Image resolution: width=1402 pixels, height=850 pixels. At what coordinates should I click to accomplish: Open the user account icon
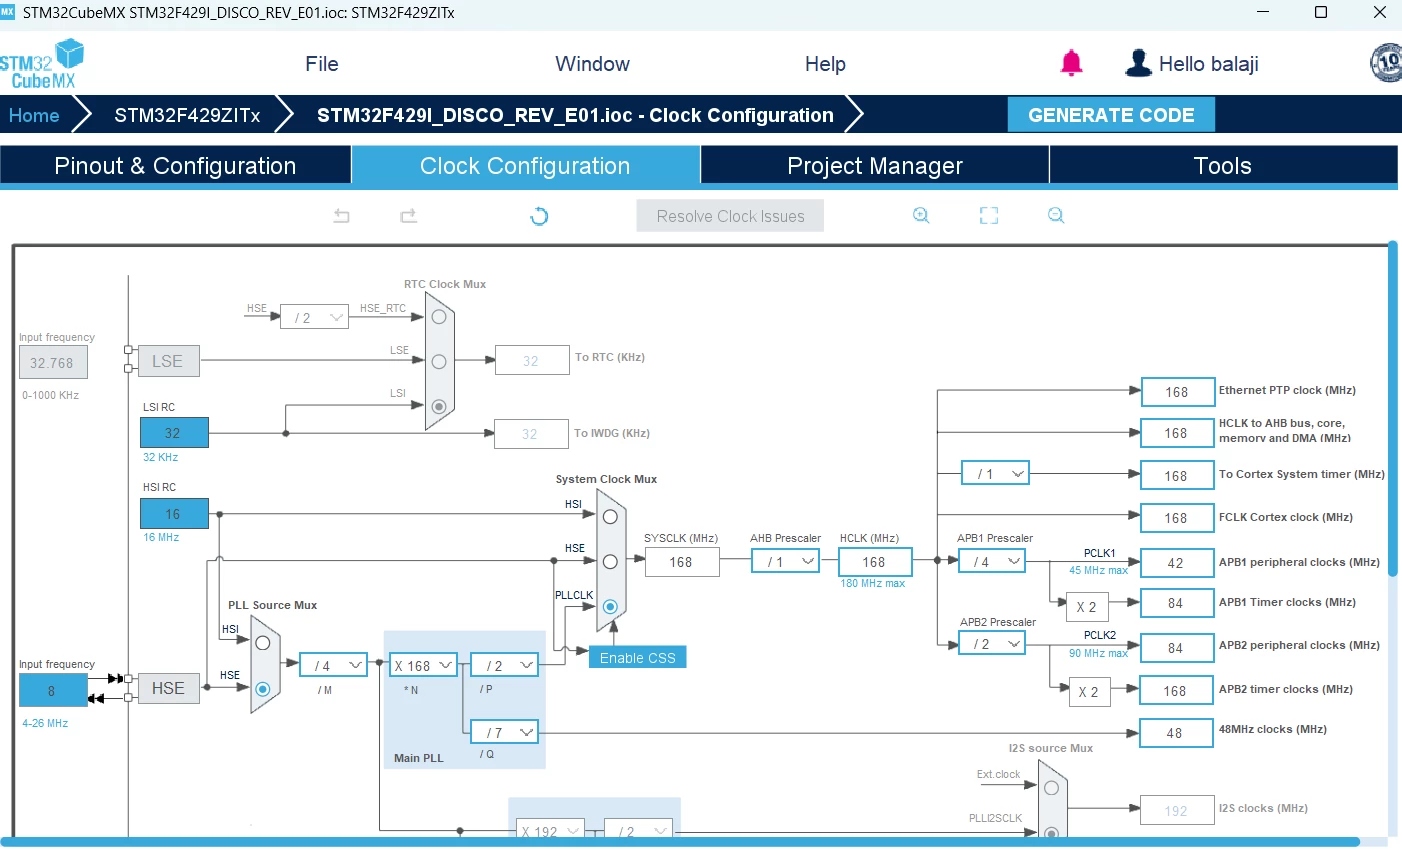click(x=1138, y=63)
